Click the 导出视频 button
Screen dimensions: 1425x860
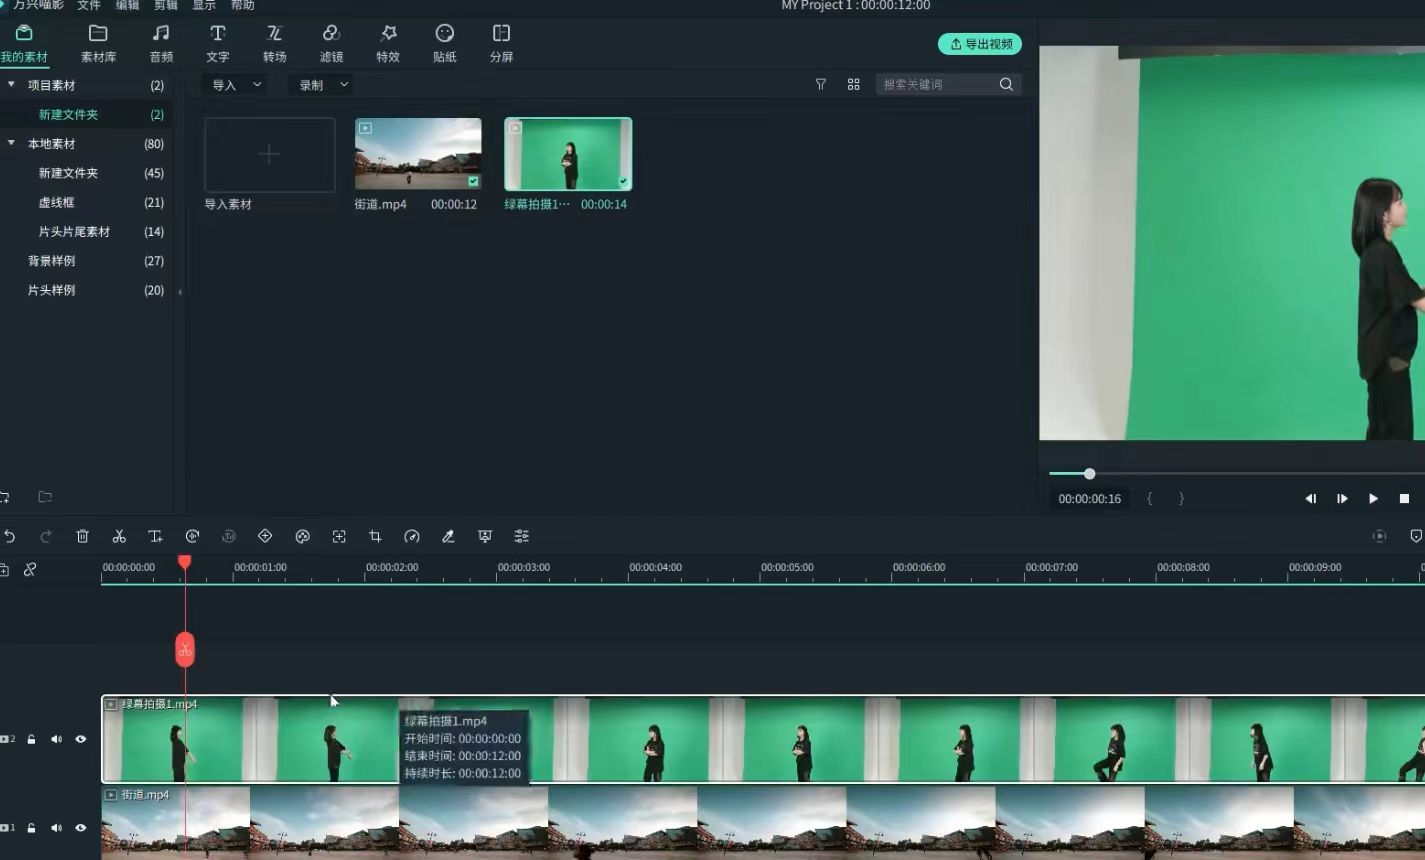coord(979,44)
